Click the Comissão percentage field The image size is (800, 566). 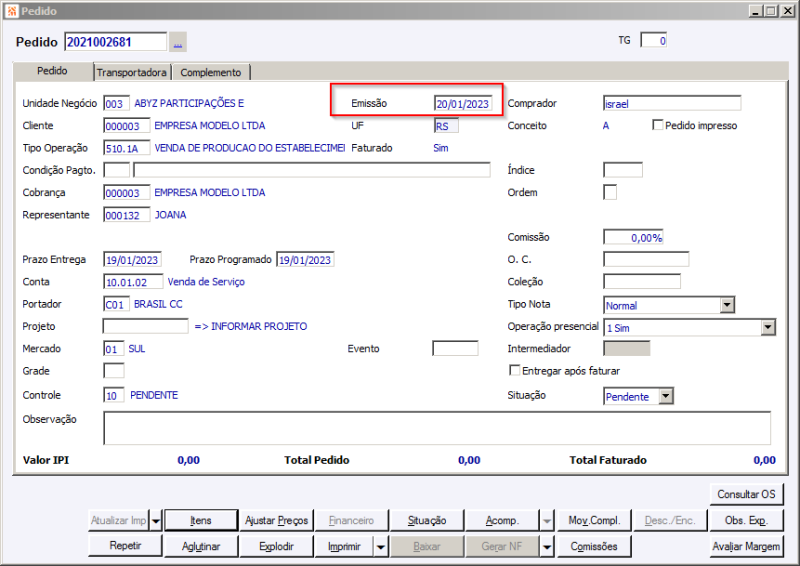point(633,237)
